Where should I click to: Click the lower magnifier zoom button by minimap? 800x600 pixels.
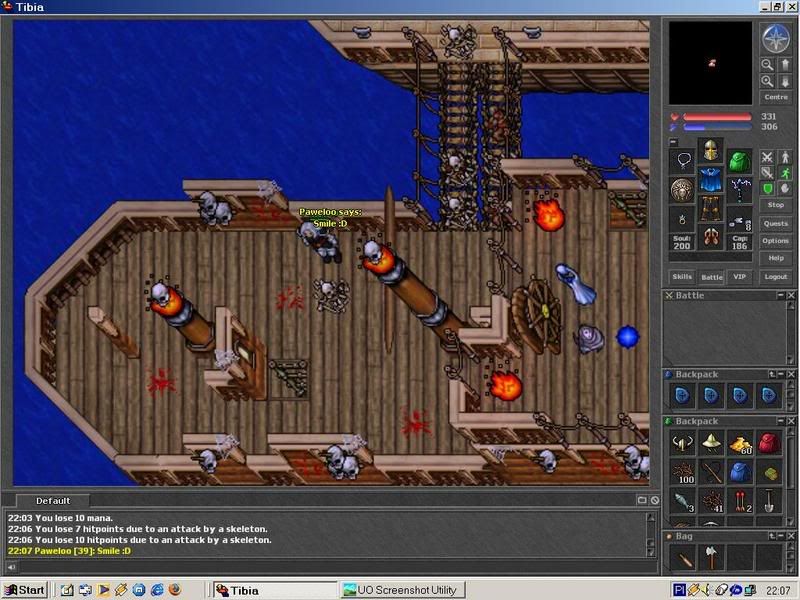pos(767,81)
